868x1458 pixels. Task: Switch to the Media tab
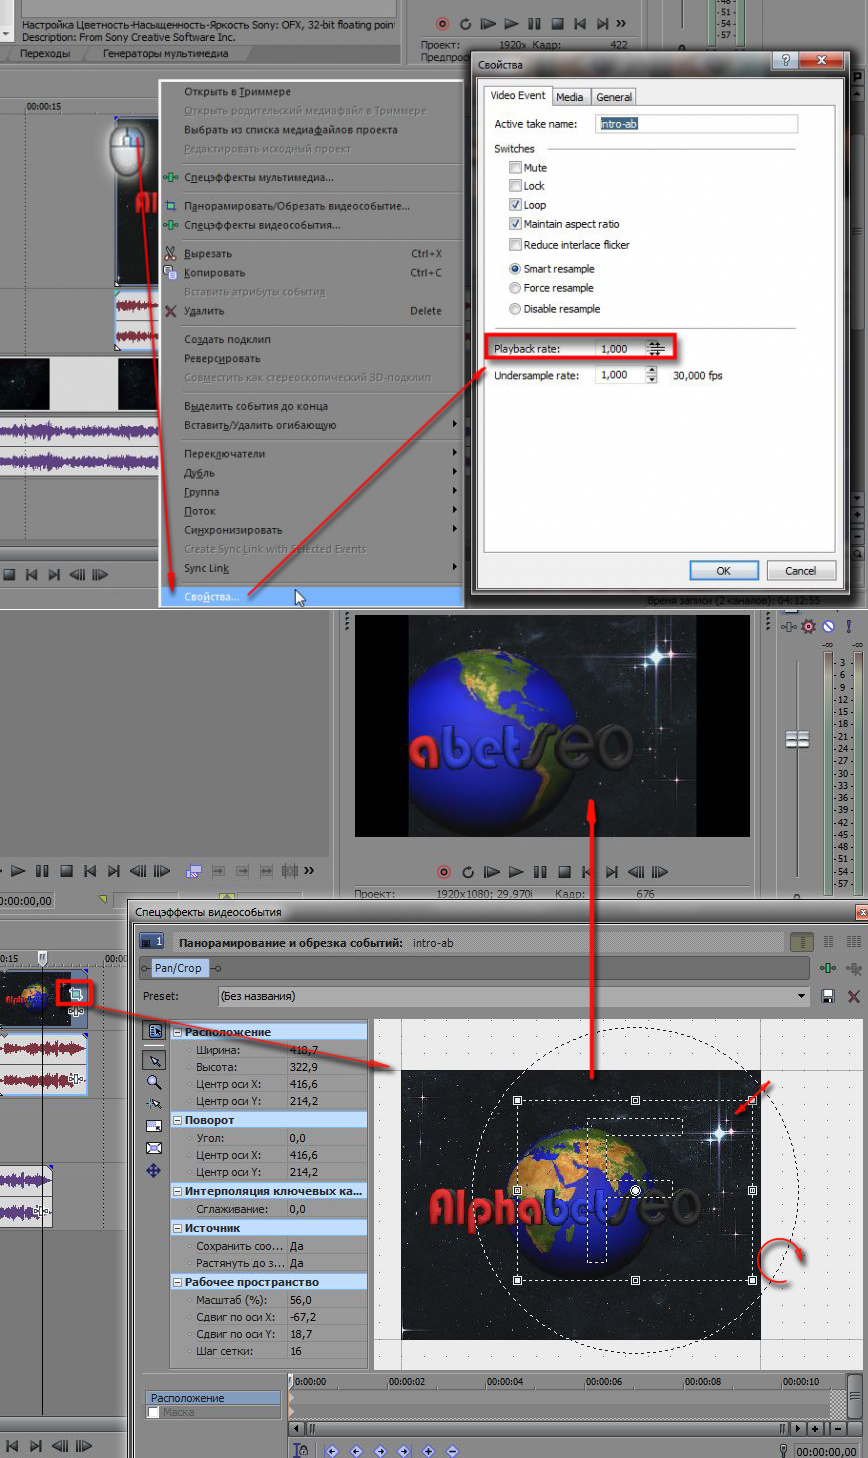570,97
